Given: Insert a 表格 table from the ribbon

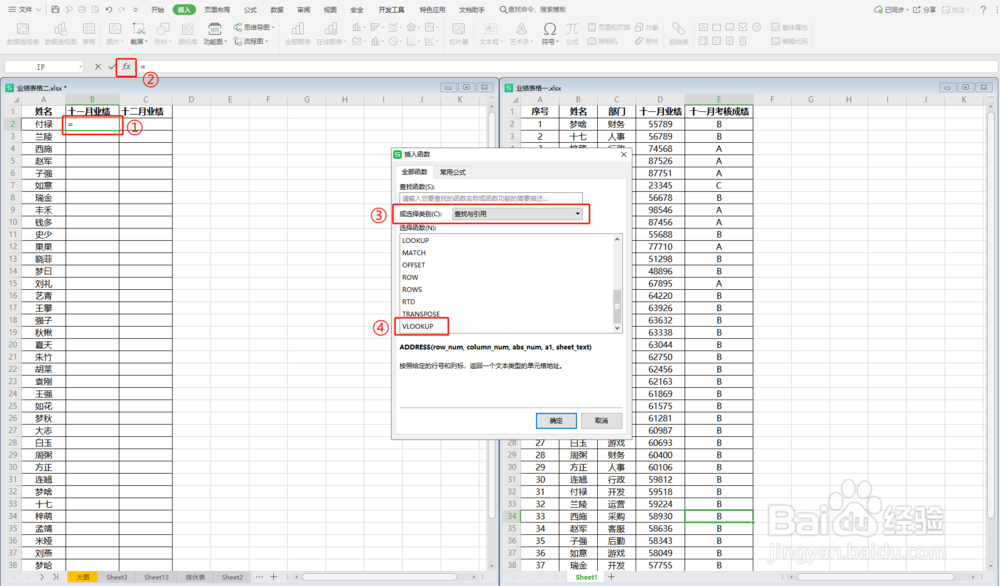Looking at the screenshot, I should [x=89, y=34].
